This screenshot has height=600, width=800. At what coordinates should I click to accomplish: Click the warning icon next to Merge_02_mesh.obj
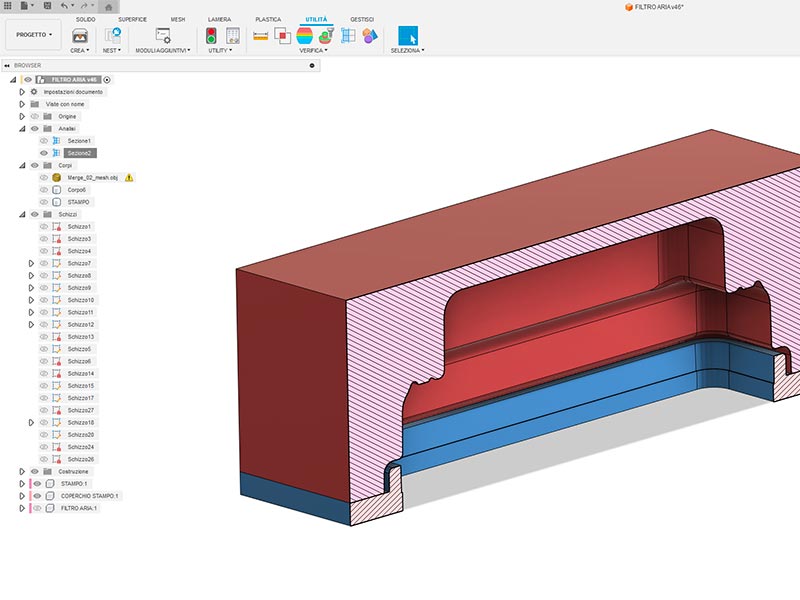click(129, 178)
